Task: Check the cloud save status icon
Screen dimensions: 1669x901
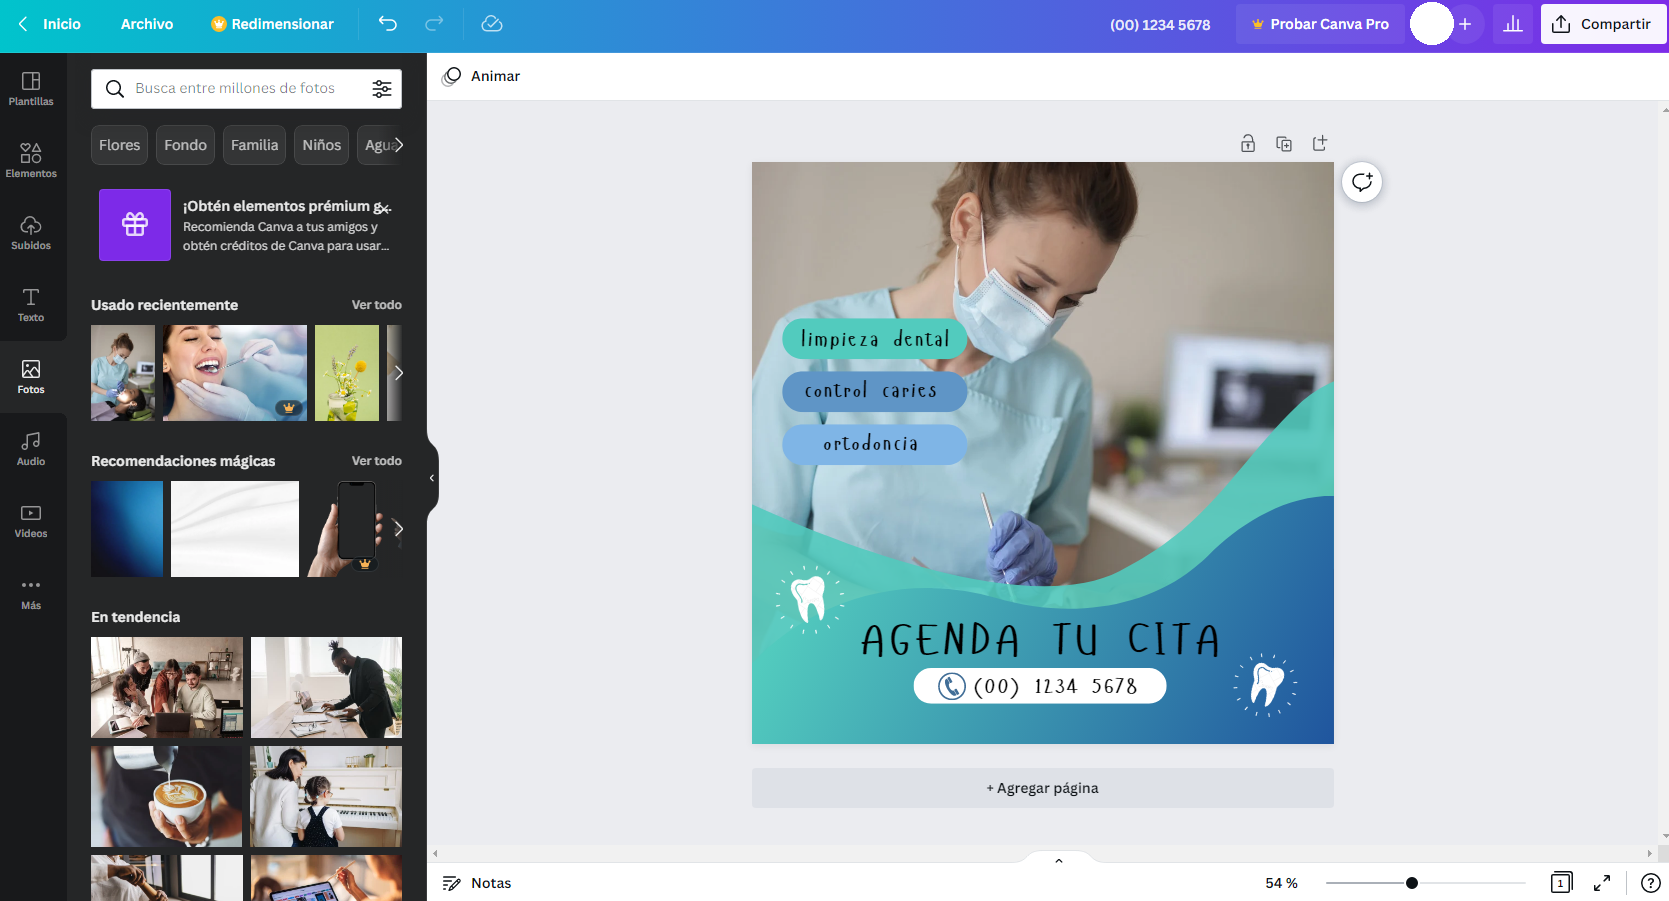Action: pos(492,24)
